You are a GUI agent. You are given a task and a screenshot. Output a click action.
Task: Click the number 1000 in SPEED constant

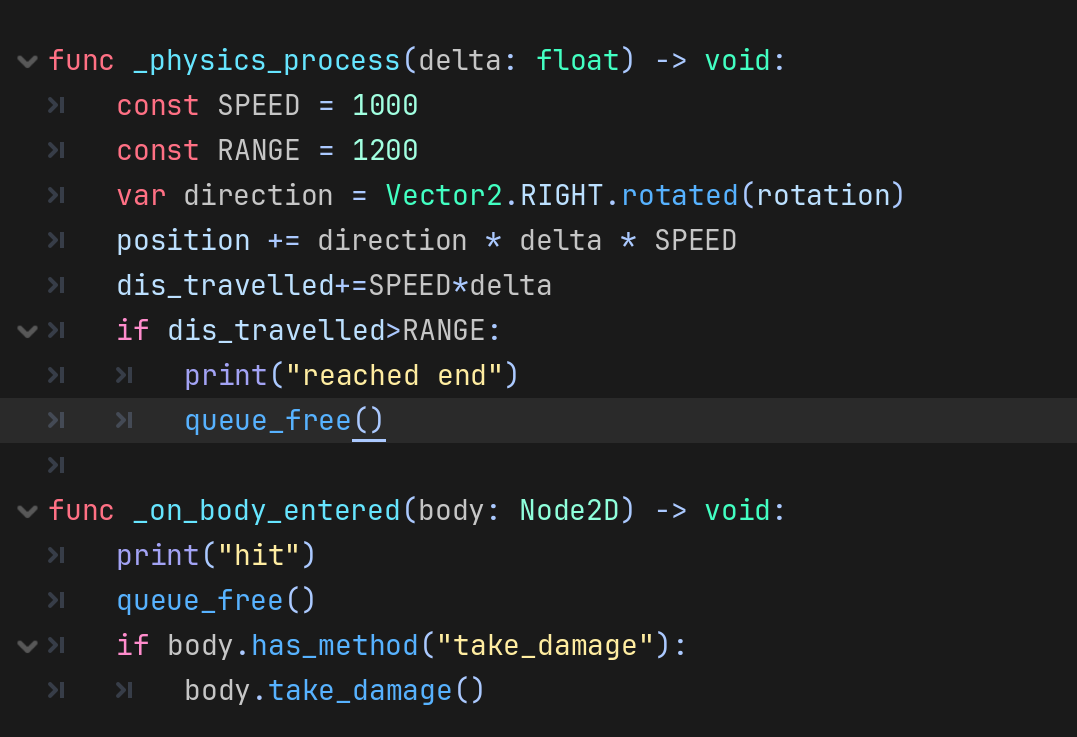point(385,106)
